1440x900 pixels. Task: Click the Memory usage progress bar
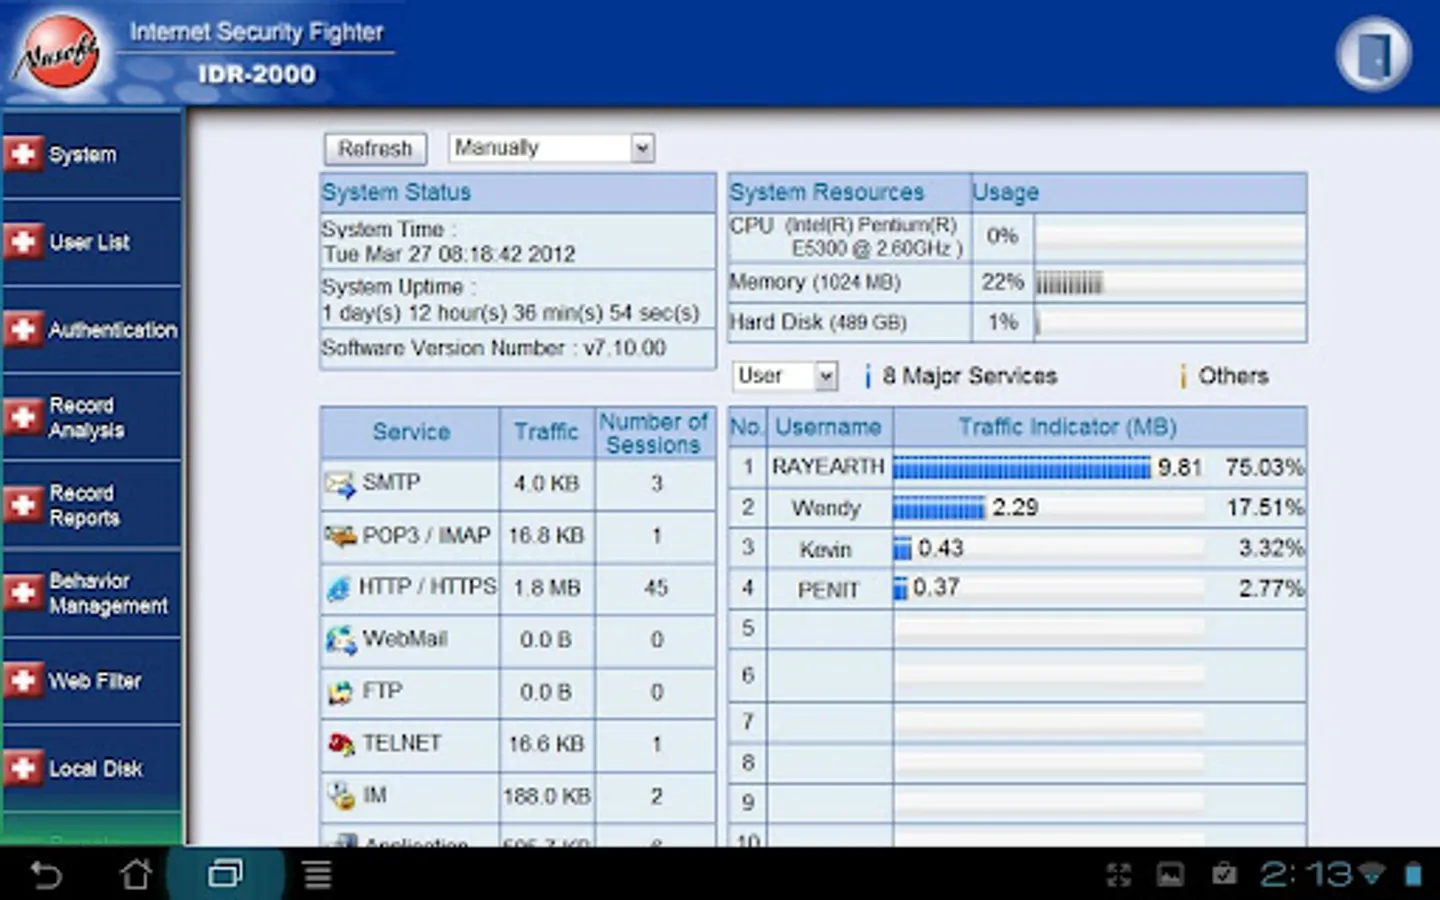1169,284
